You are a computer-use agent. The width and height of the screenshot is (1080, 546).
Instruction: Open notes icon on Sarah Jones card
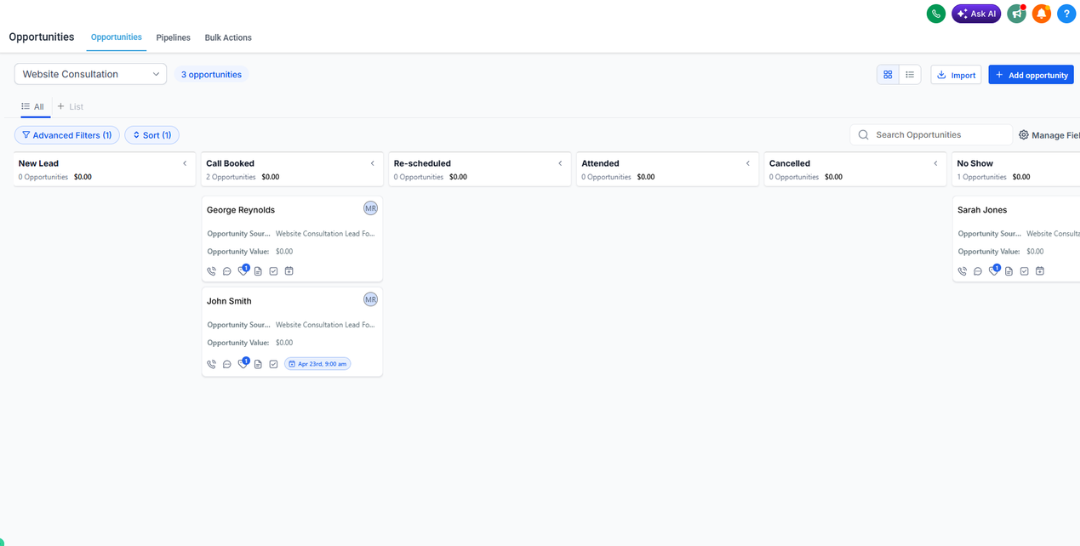click(x=1008, y=271)
